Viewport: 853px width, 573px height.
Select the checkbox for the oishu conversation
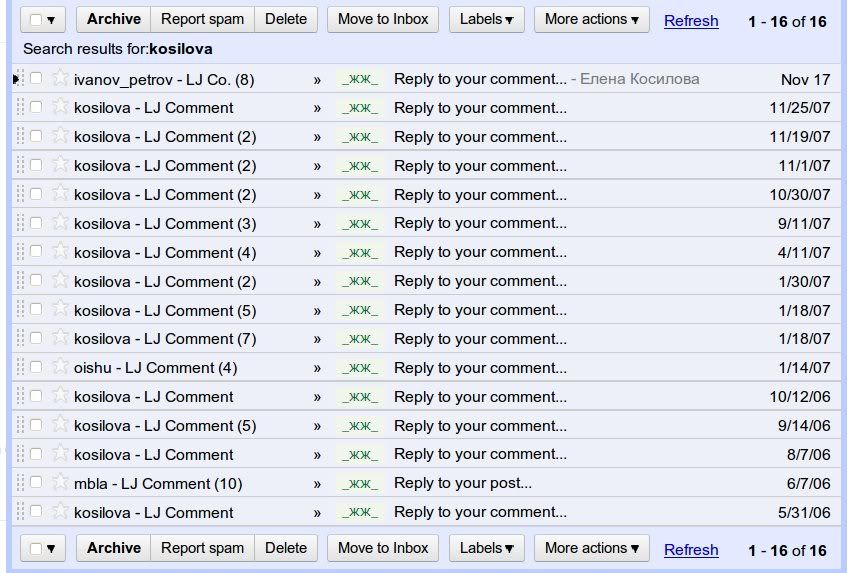click(x=36, y=367)
